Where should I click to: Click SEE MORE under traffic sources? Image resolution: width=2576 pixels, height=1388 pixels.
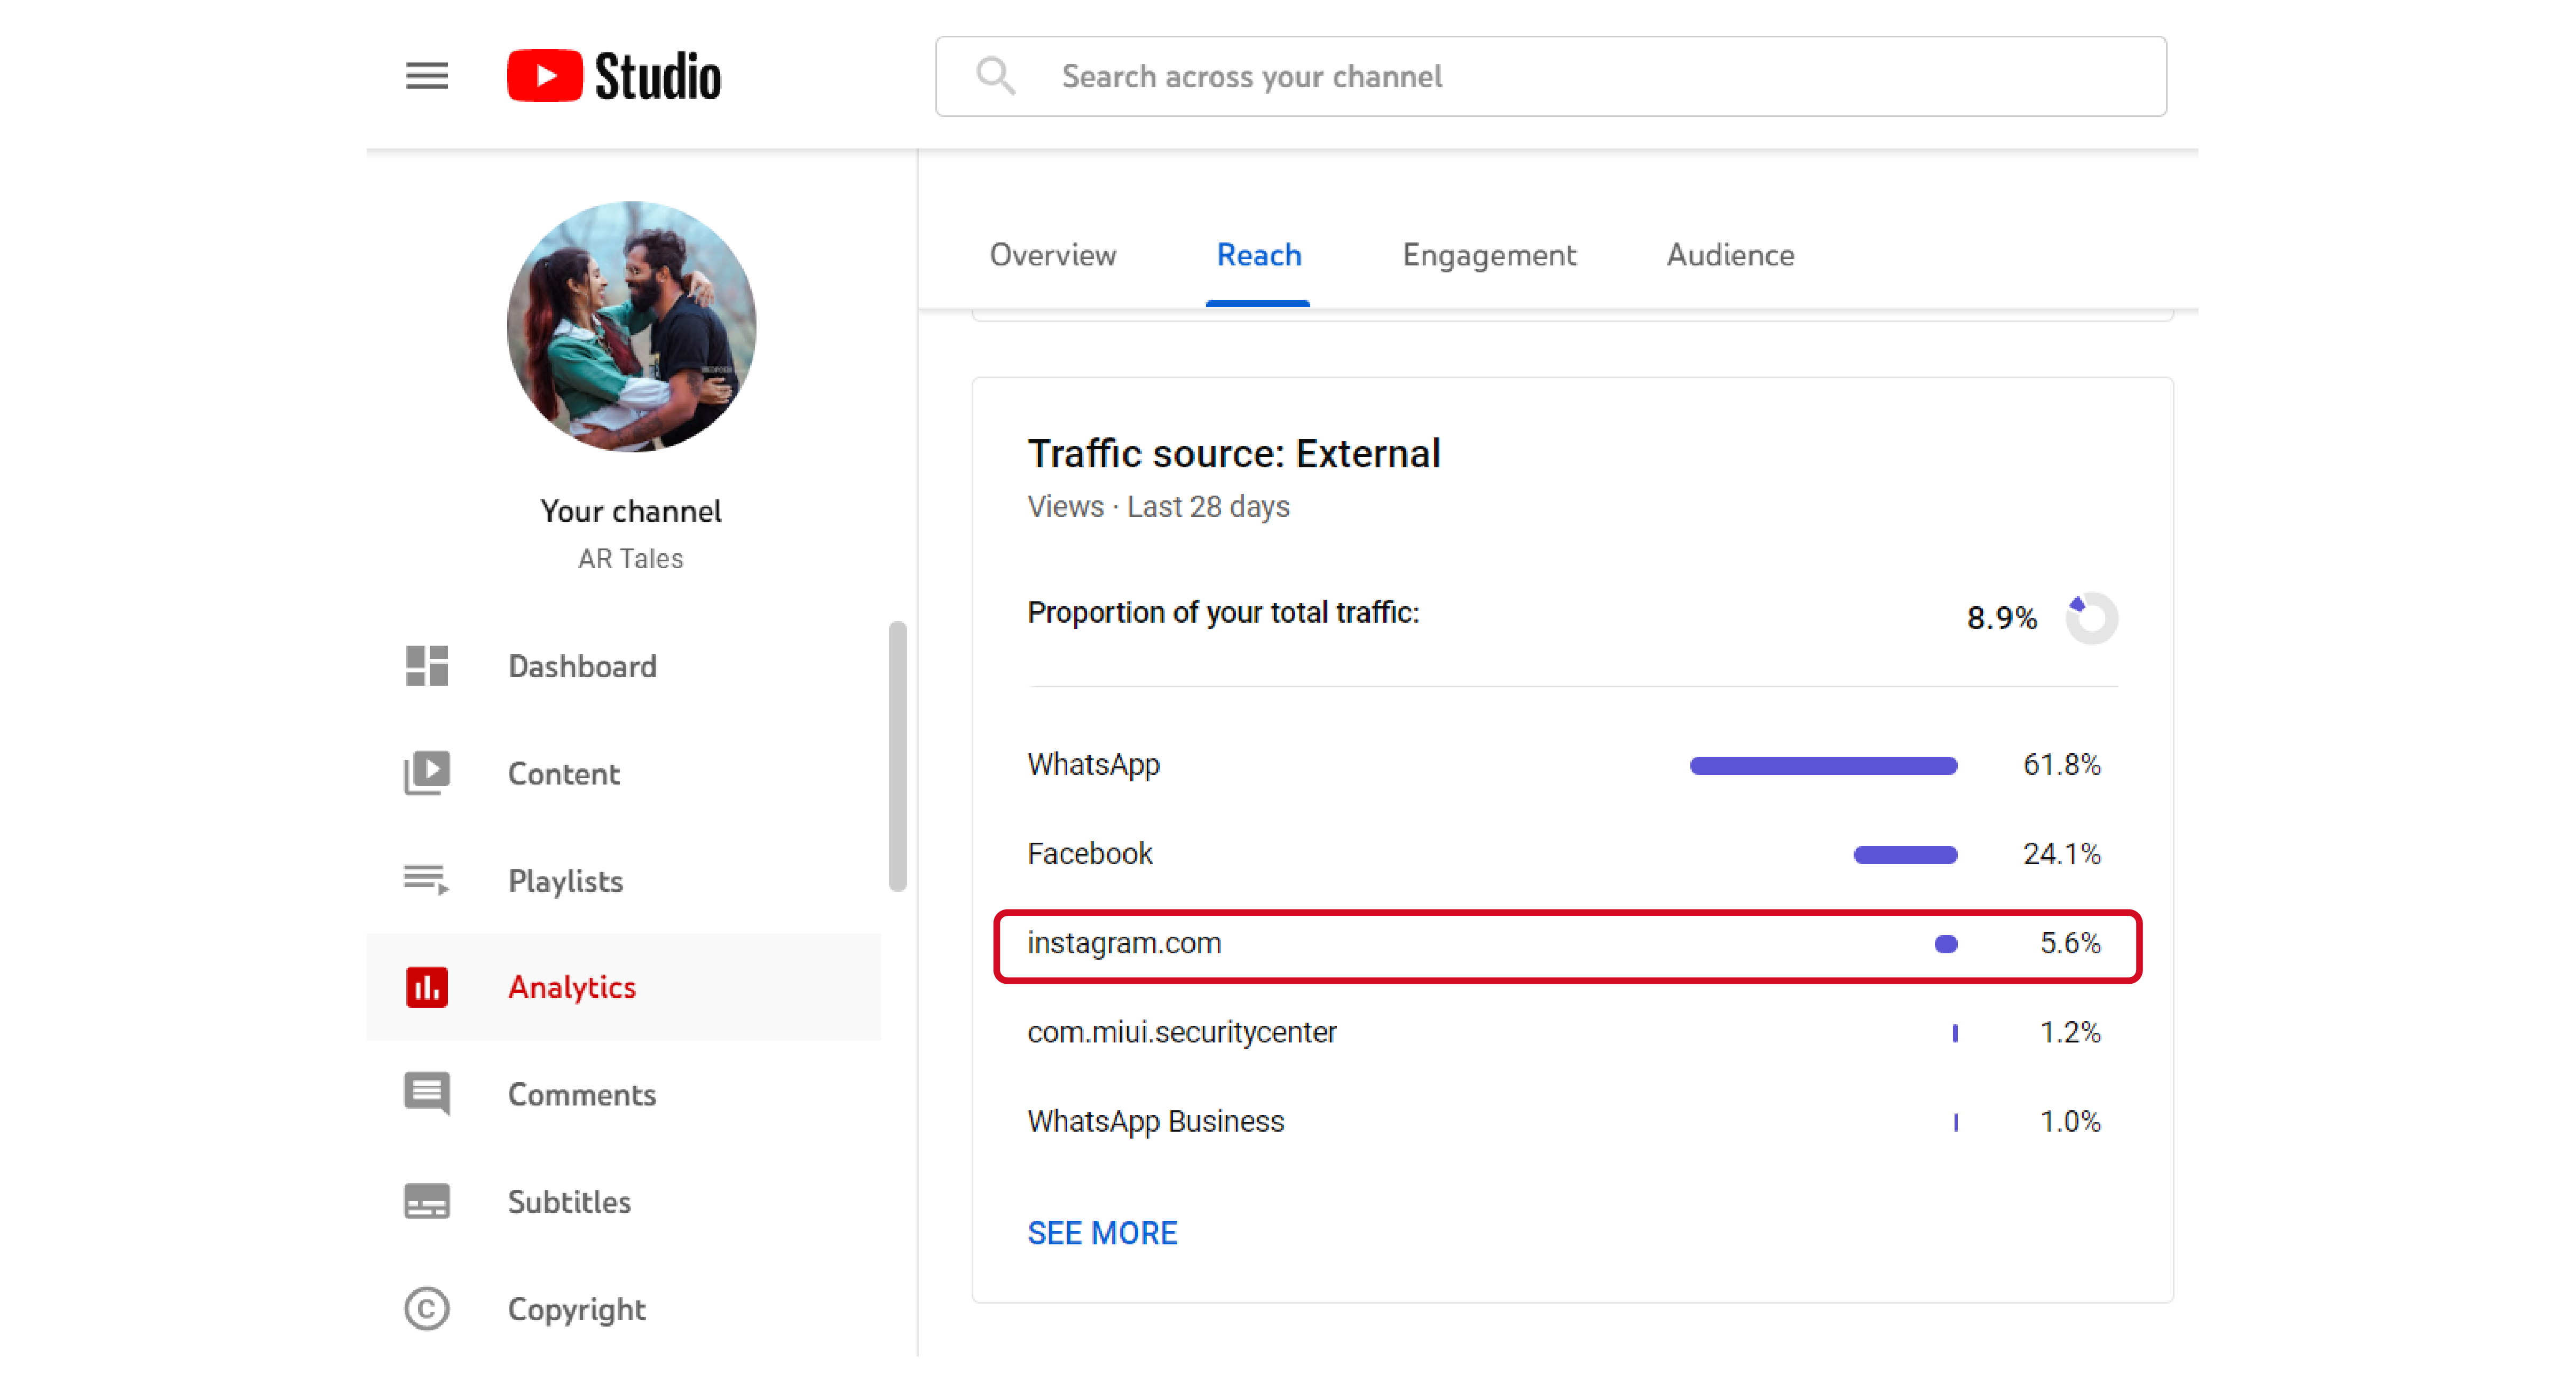click(x=1102, y=1233)
